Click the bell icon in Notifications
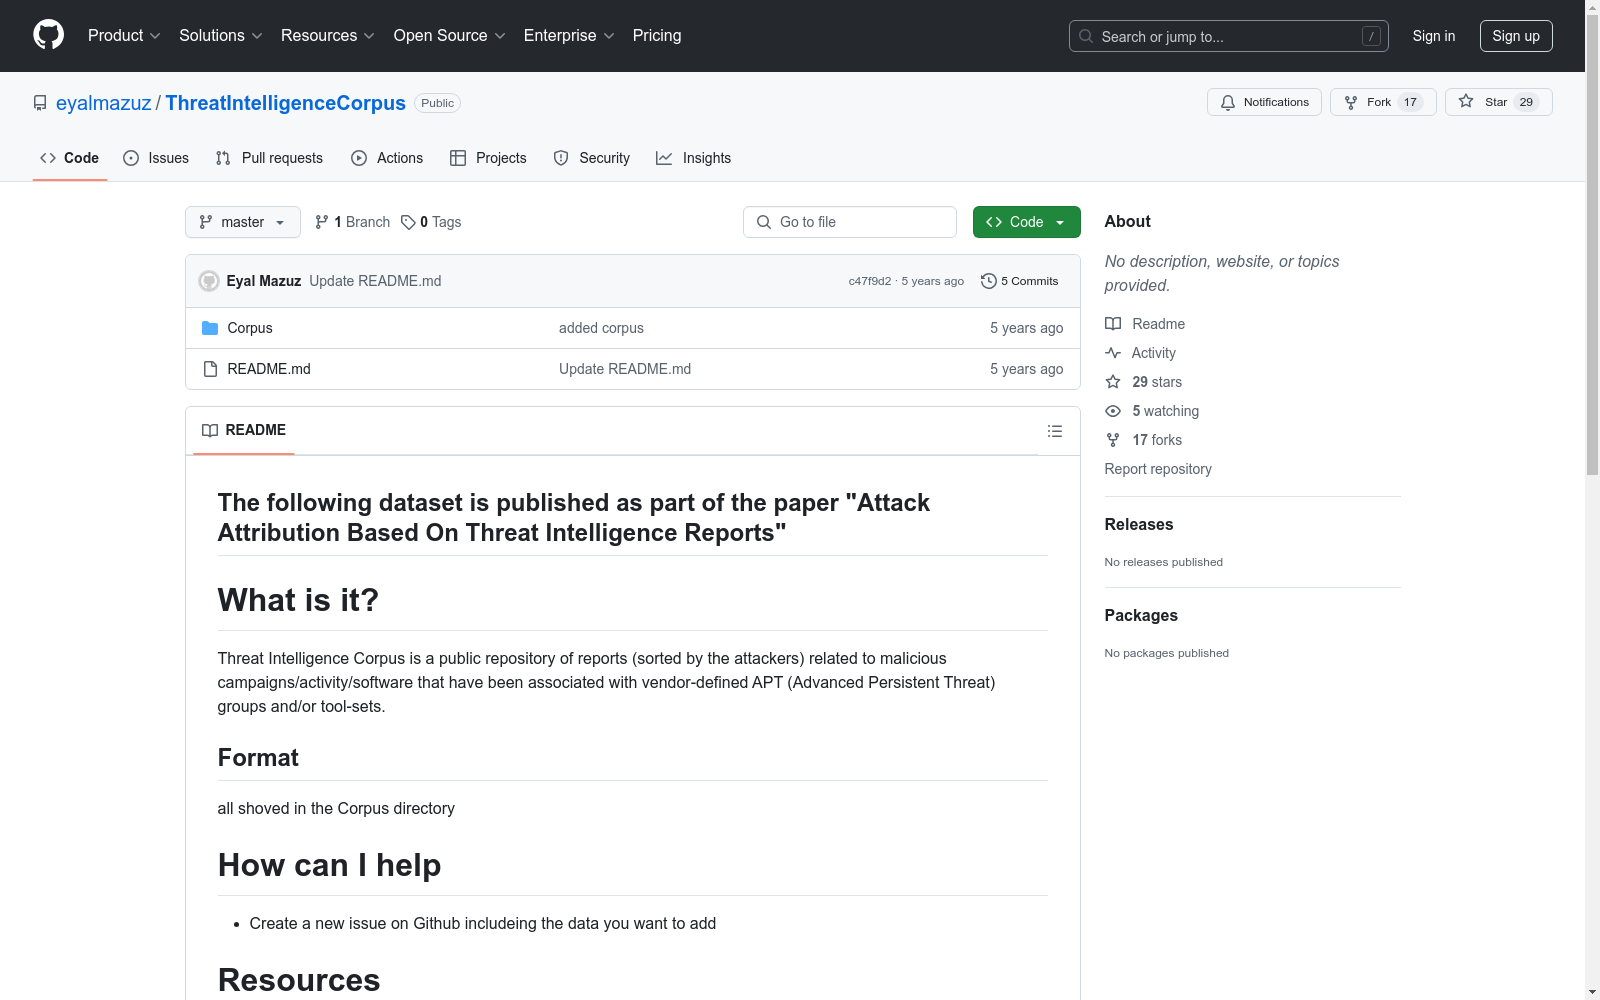The width and height of the screenshot is (1600, 1000). pos(1228,102)
